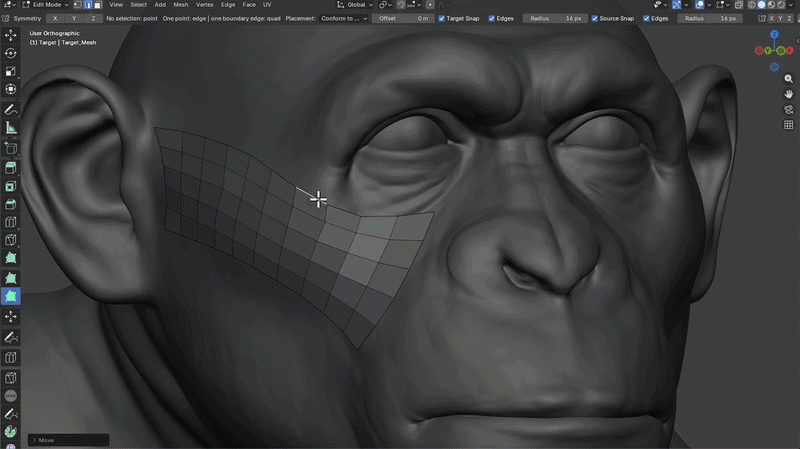
Task: Switch to vertex select mode
Action: click(78, 5)
